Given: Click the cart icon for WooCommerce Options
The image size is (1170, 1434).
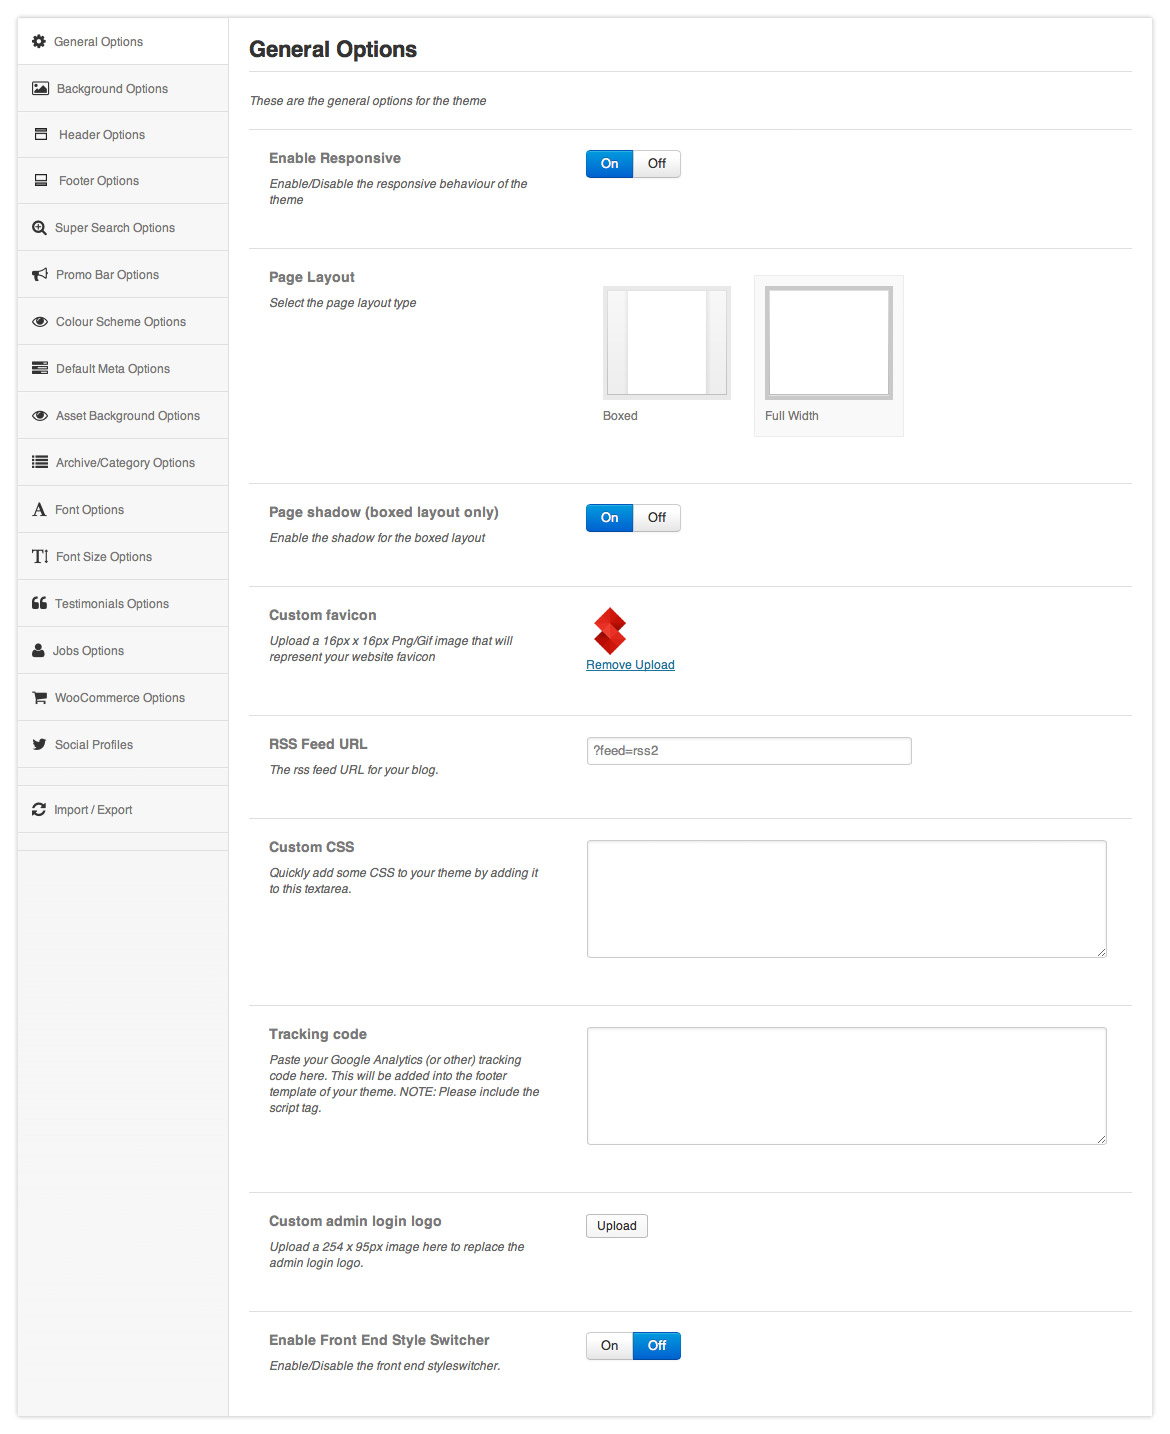Looking at the screenshot, I should pos(39,698).
